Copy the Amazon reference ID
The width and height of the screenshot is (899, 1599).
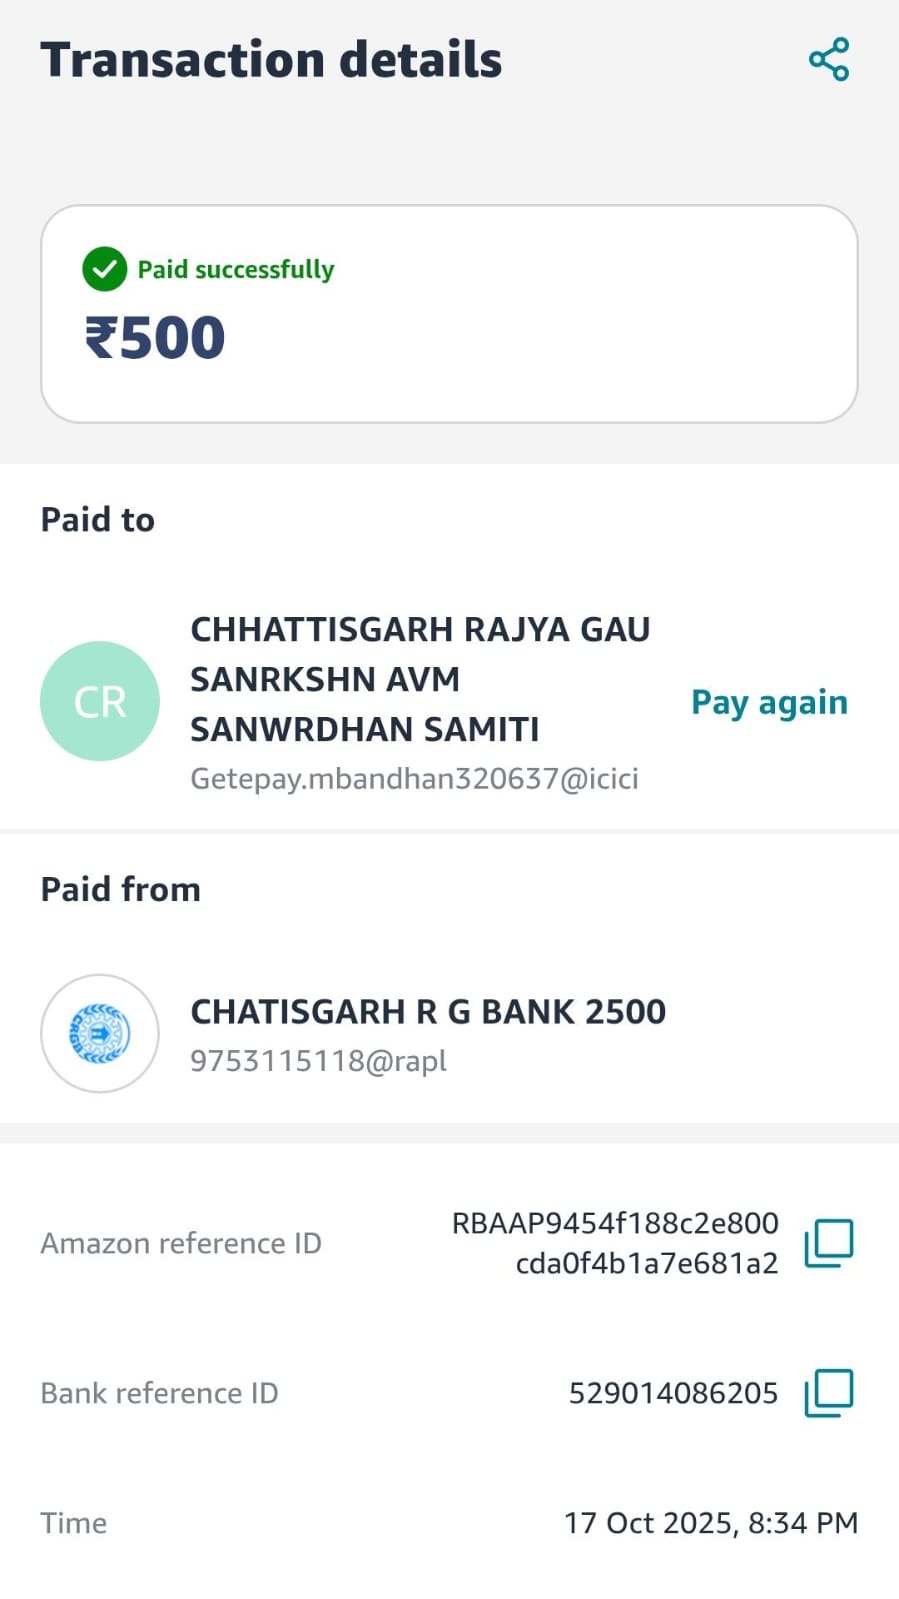point(829,1243)
